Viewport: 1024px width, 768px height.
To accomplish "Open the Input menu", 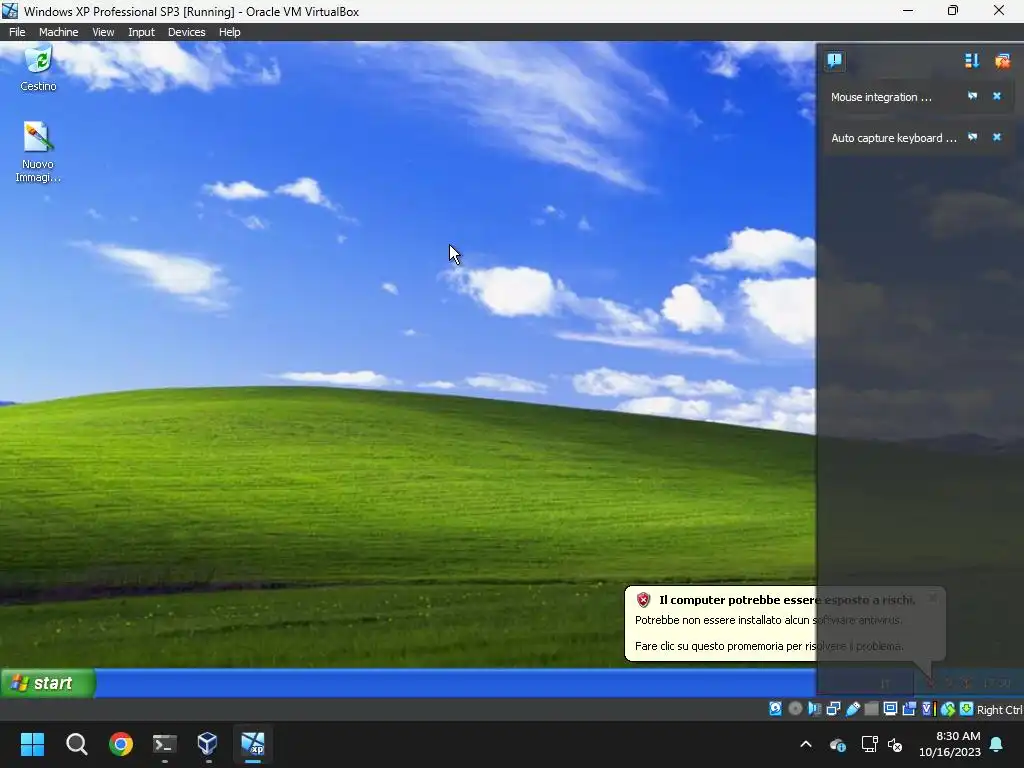I will 141,32.
